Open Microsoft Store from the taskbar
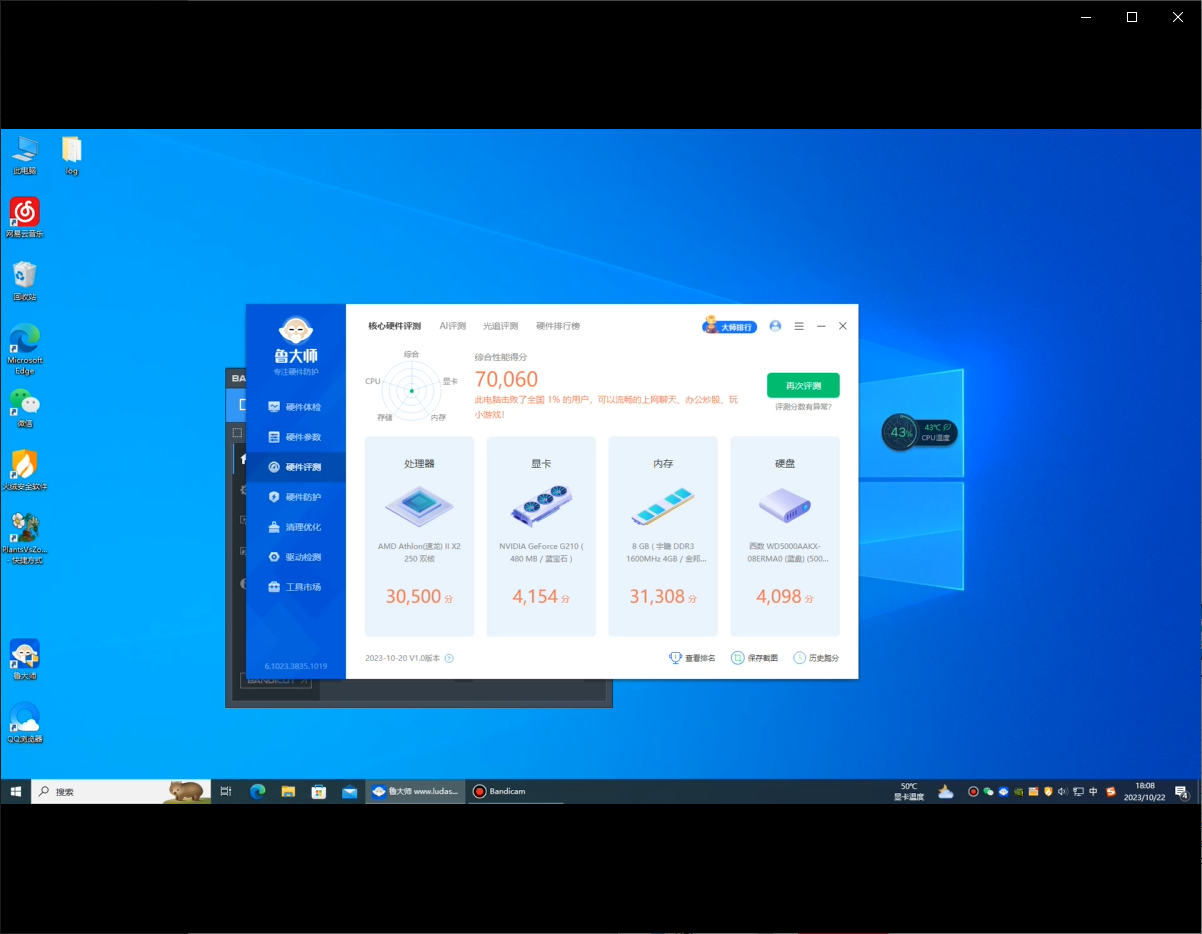 [319, 791]
